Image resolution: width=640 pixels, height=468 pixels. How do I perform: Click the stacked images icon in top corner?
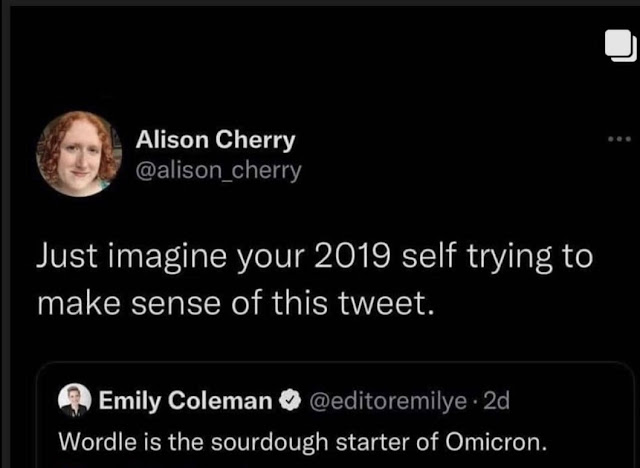618,48
